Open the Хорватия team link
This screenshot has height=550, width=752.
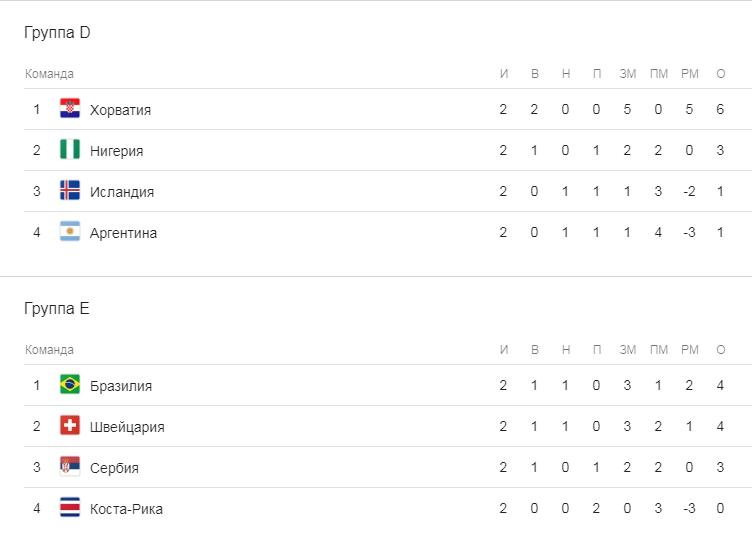(x=120, y=110)
